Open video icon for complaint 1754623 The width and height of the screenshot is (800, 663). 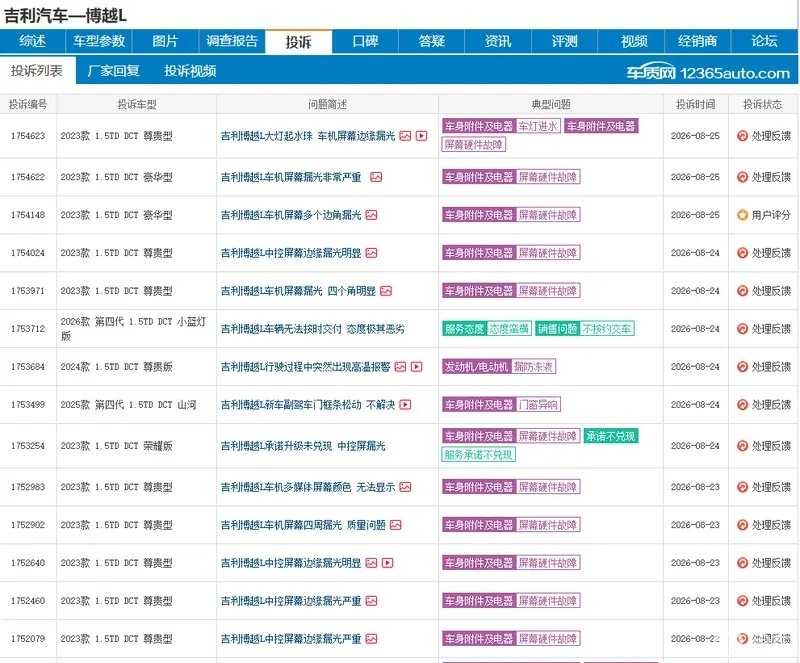pyautogui.click(x=421, y=136)
